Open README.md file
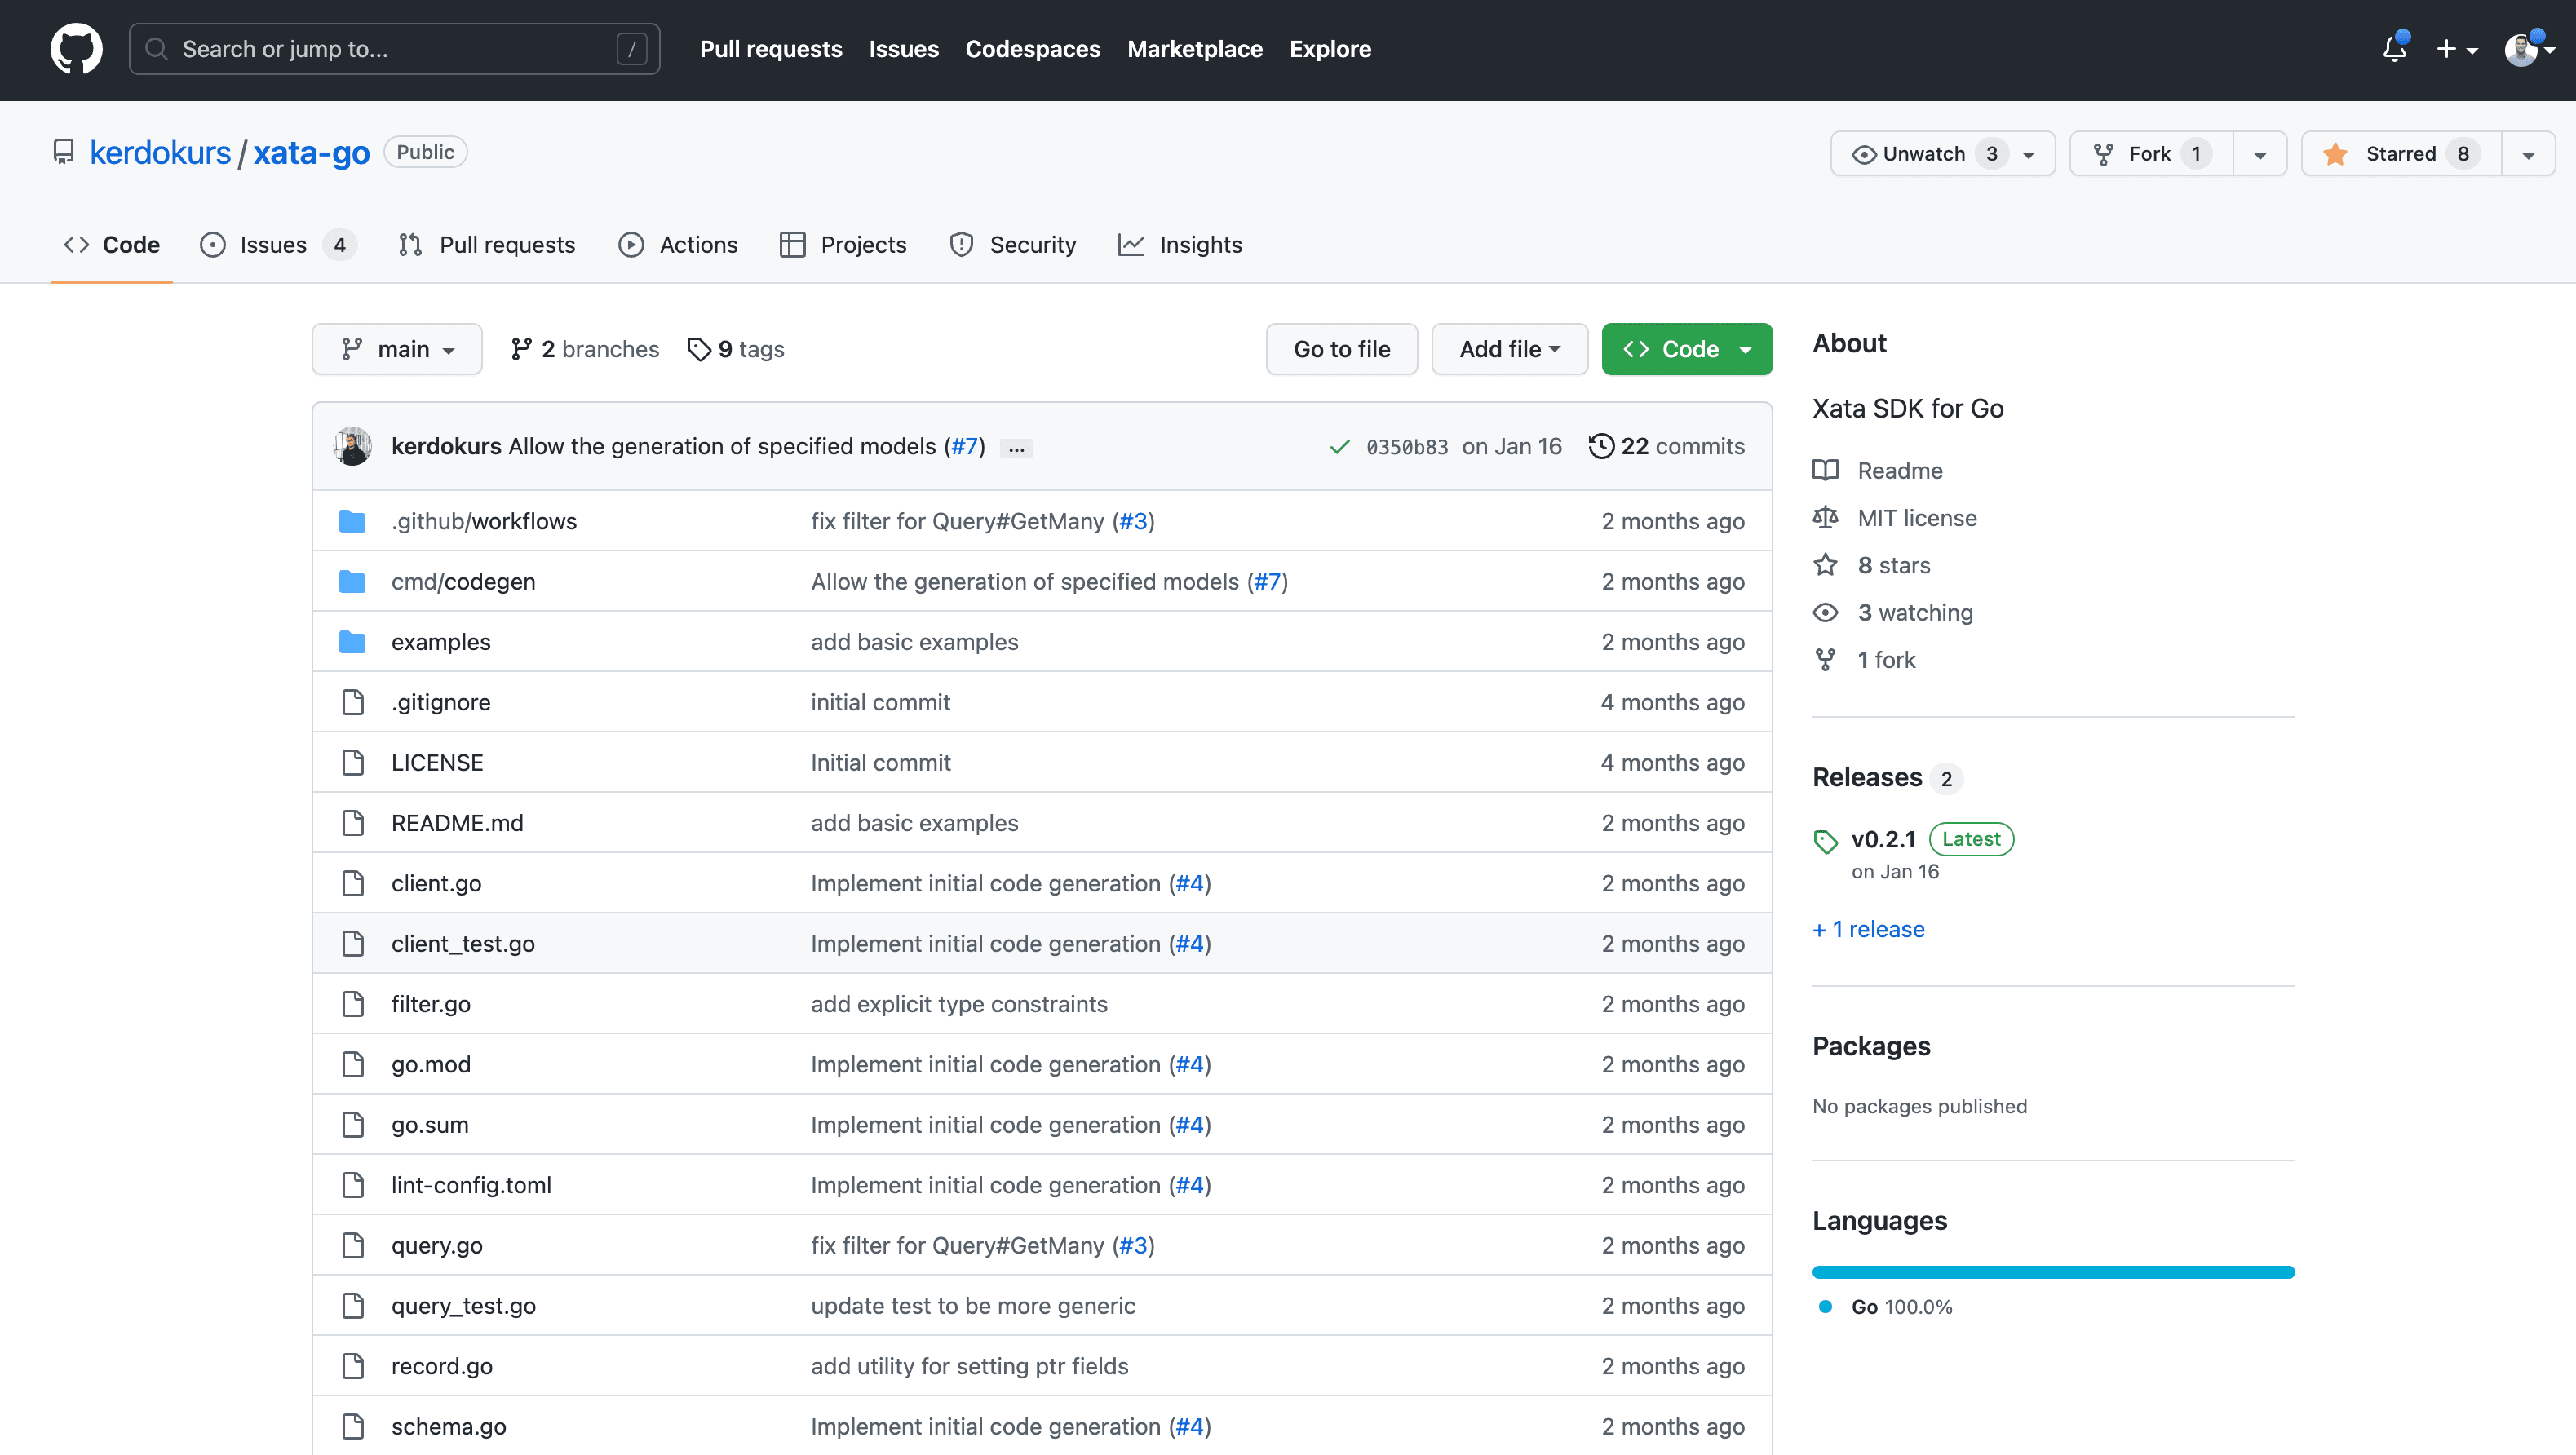 457,822
